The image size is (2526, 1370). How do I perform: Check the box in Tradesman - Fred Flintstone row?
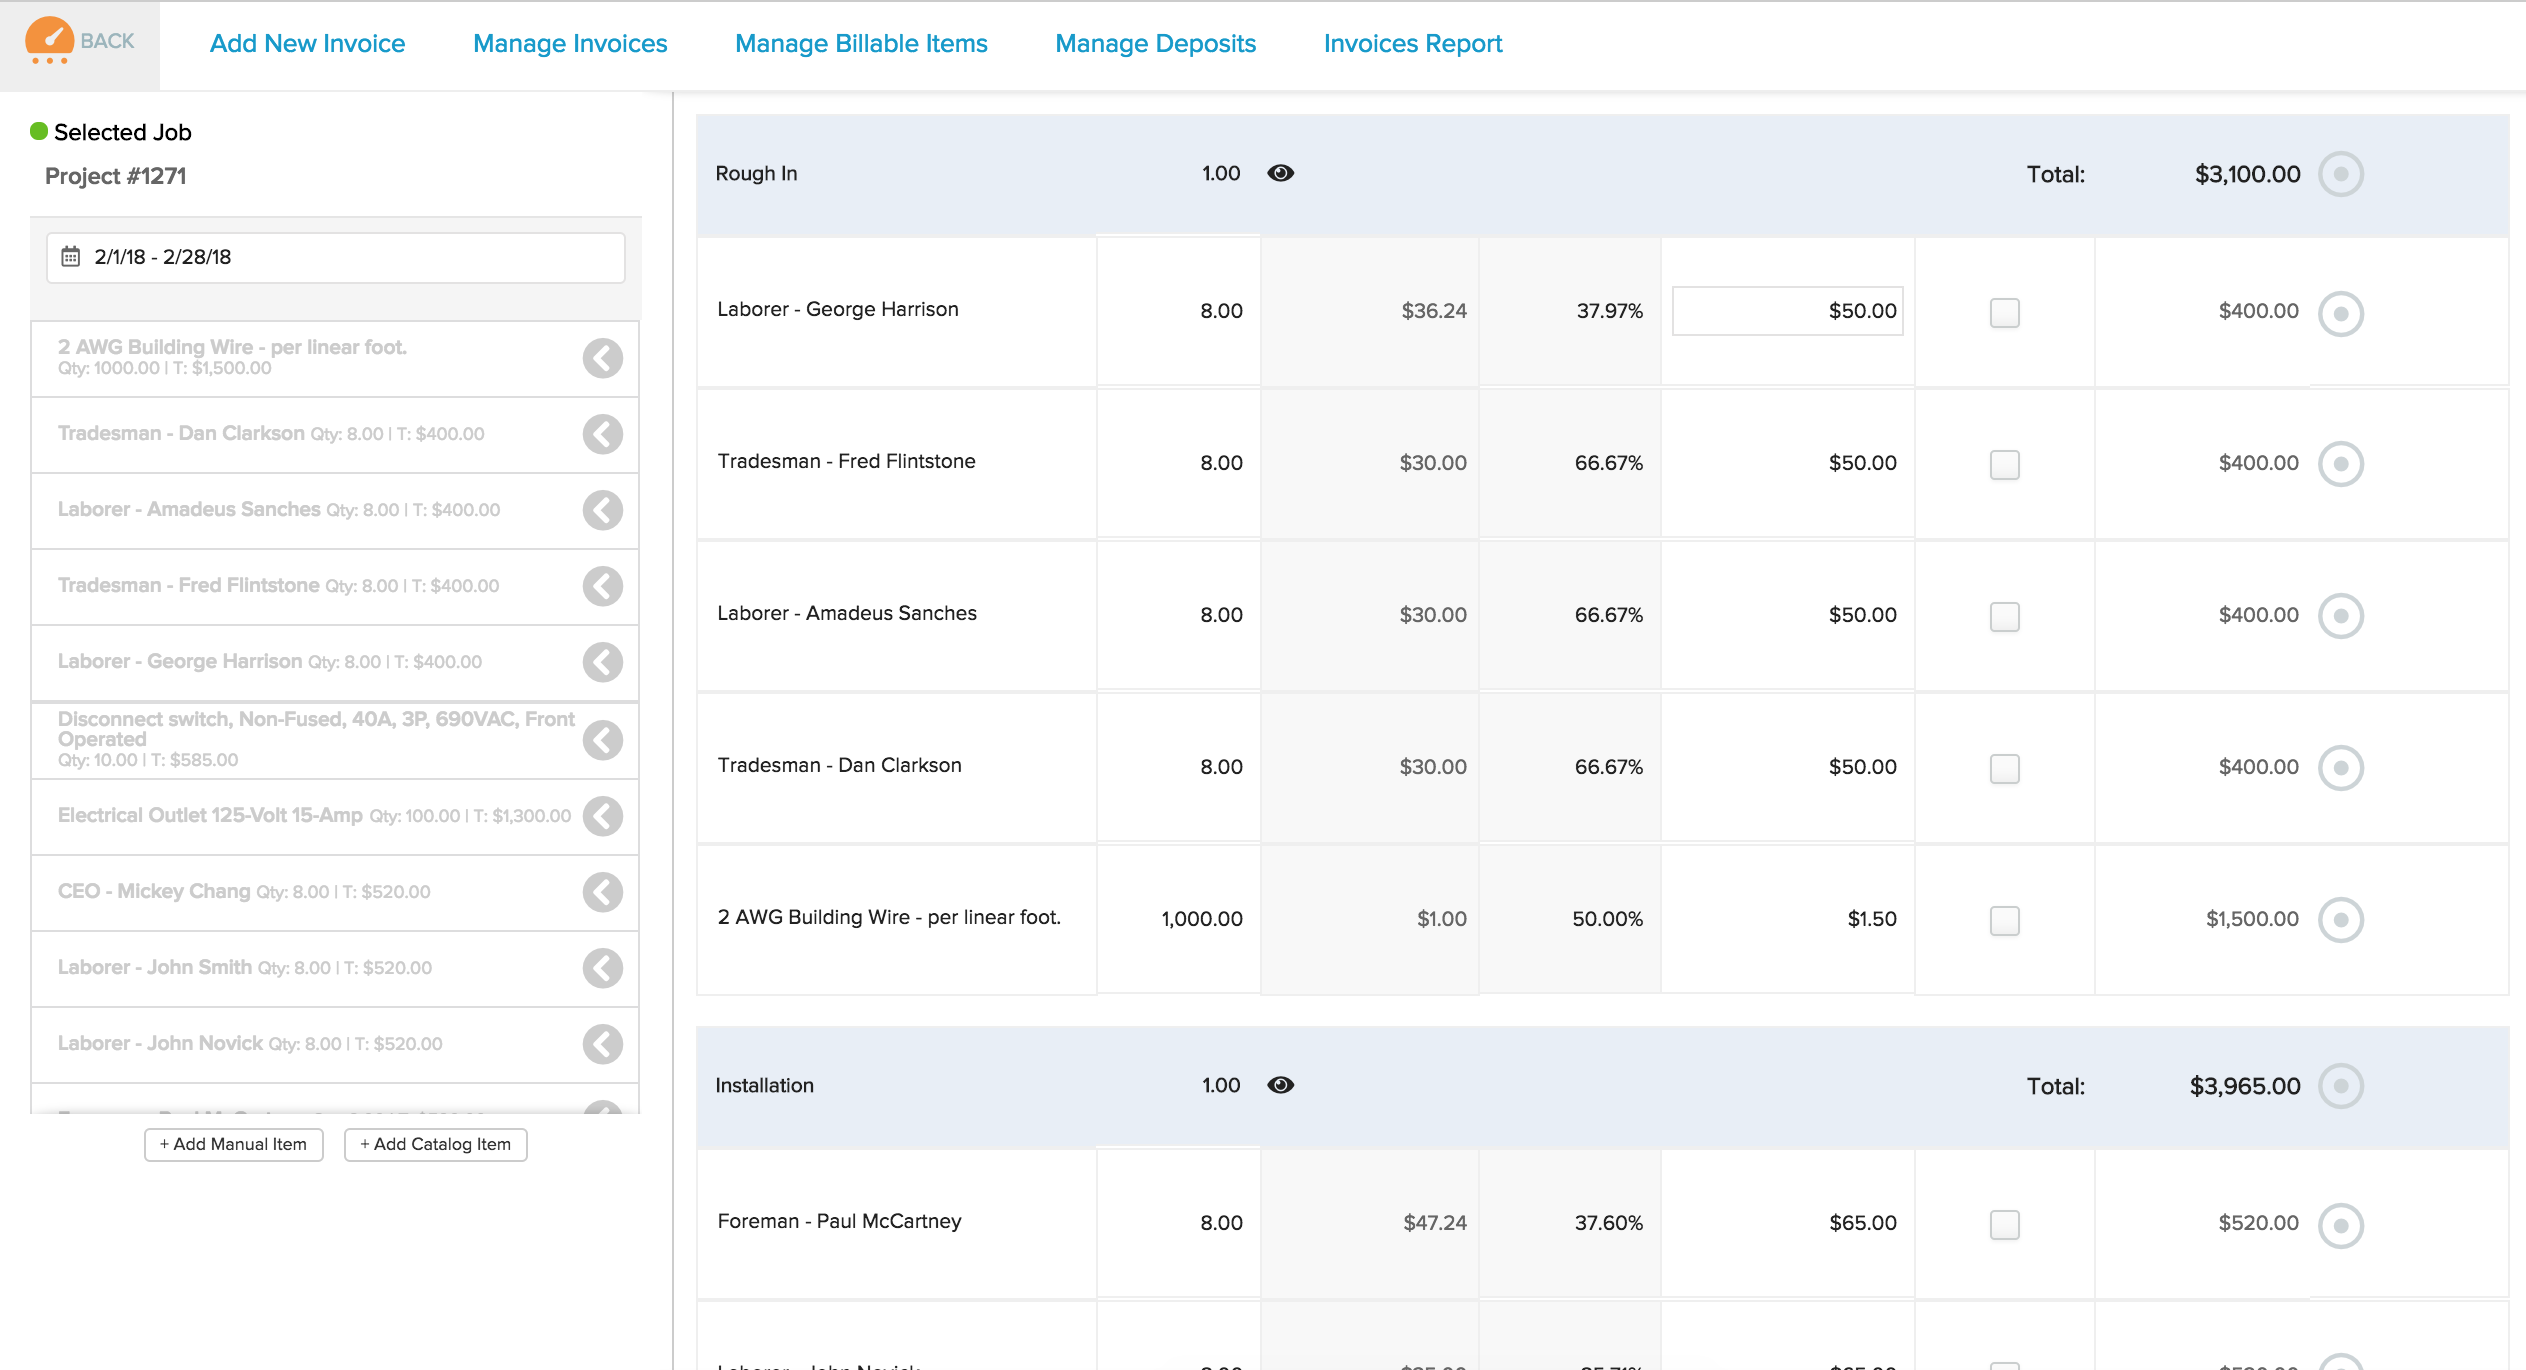click(2005, 465)
